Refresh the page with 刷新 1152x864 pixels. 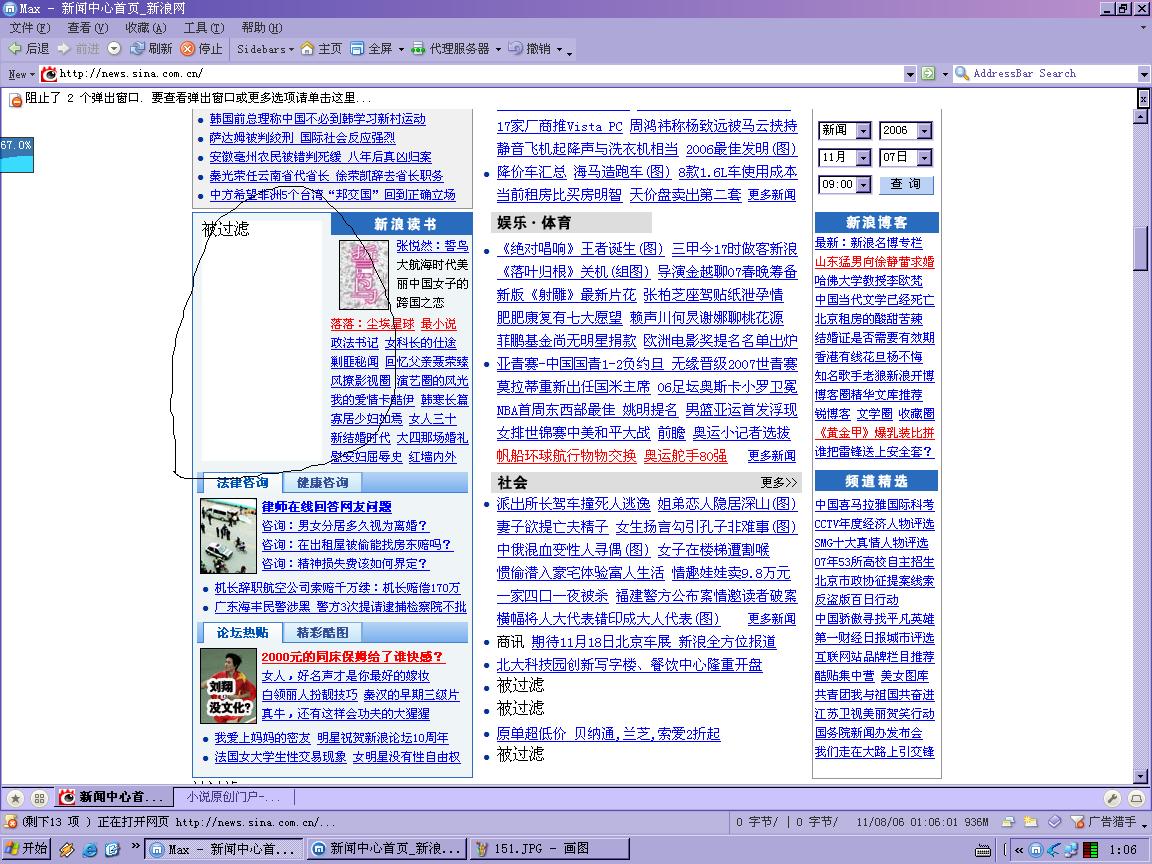pyautogui.click(x=151, y=48)
